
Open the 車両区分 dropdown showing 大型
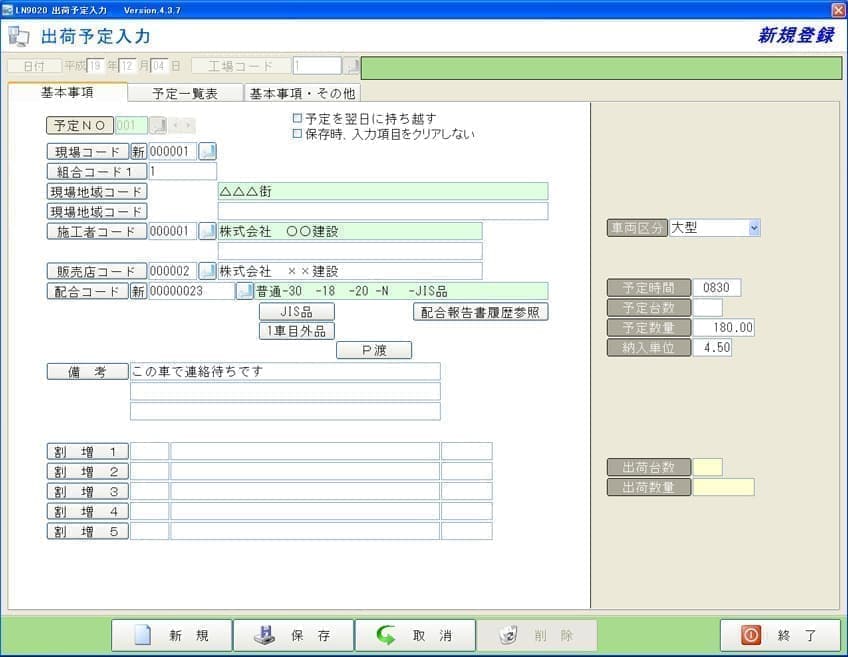[x=754, y=228]
